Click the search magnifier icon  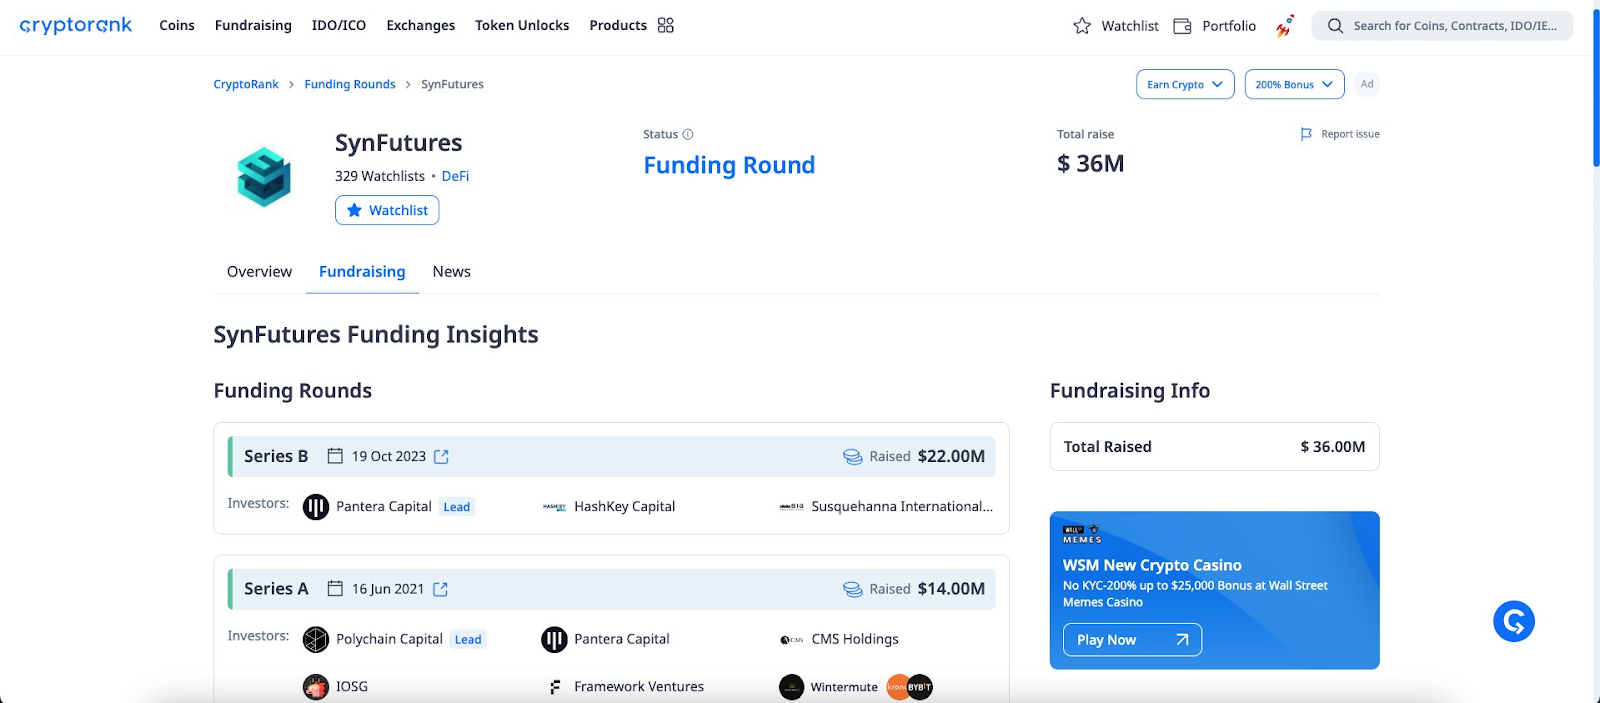(1335, 26)
